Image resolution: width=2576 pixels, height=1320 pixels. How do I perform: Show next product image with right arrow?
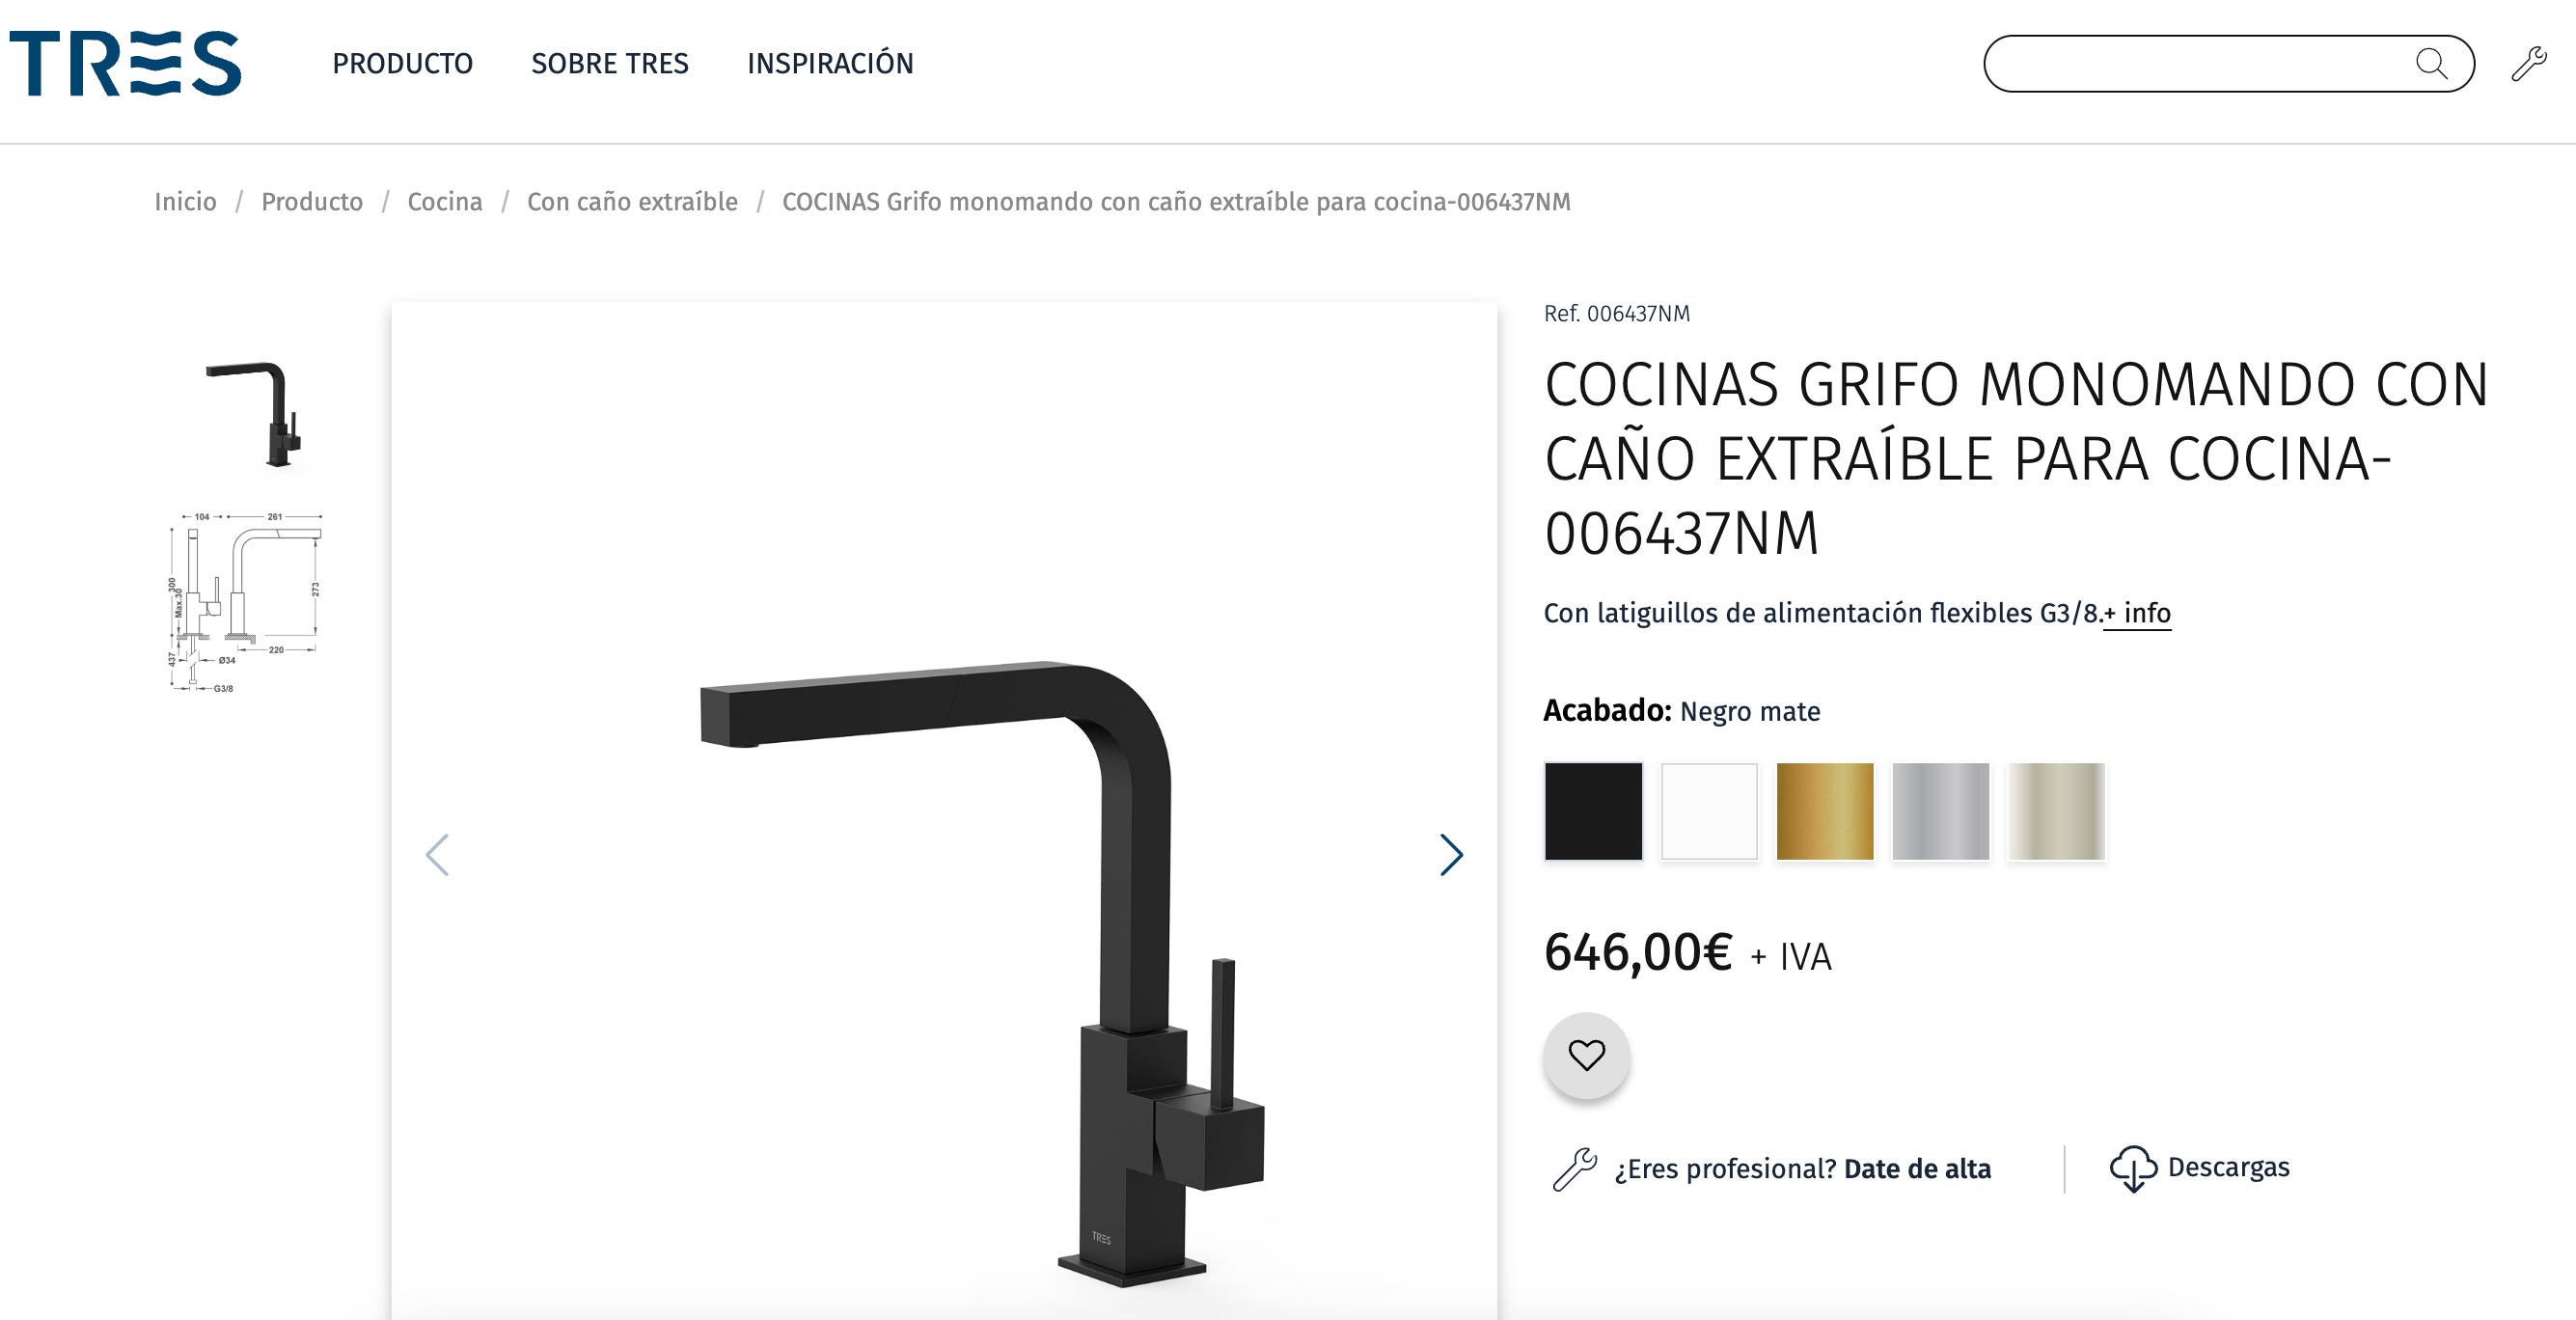(1451, 855)
